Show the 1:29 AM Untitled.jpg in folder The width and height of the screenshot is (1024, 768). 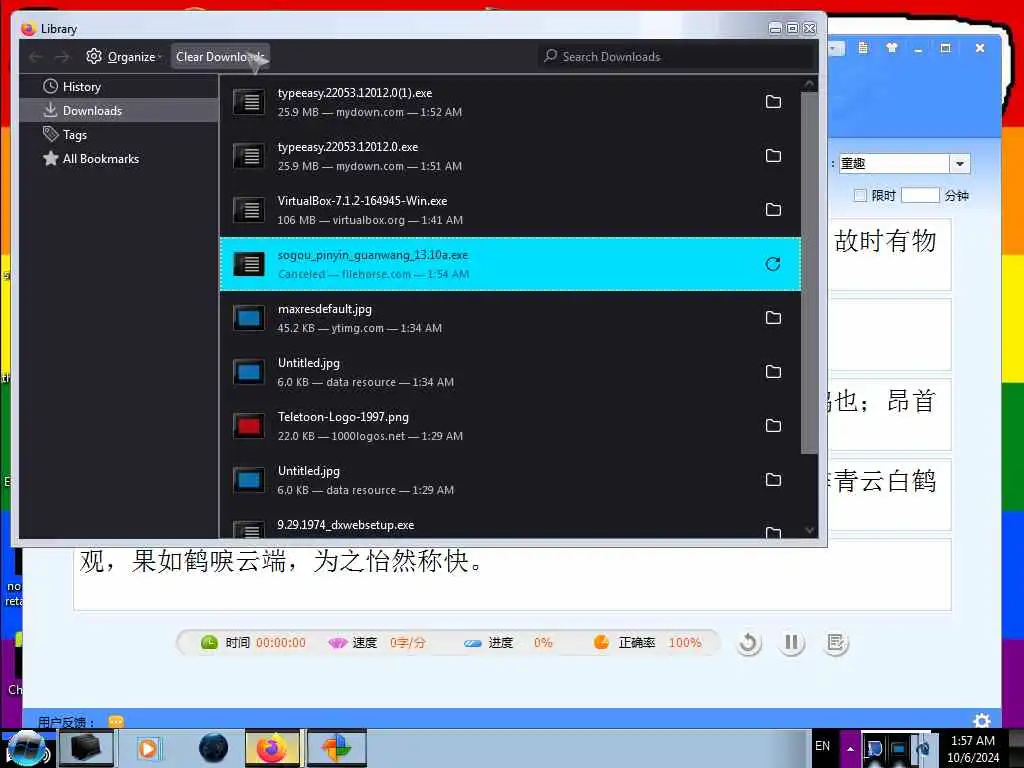pyautogui.click(x=773, y=480)
